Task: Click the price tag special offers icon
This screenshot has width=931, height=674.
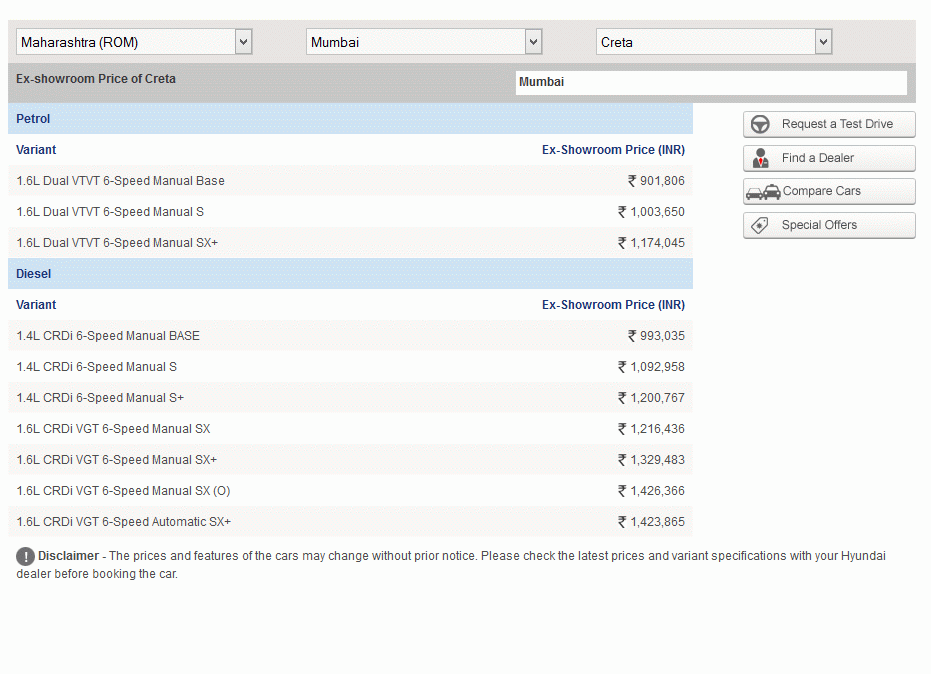Action: pyautogui.click(x=759, y=225)
